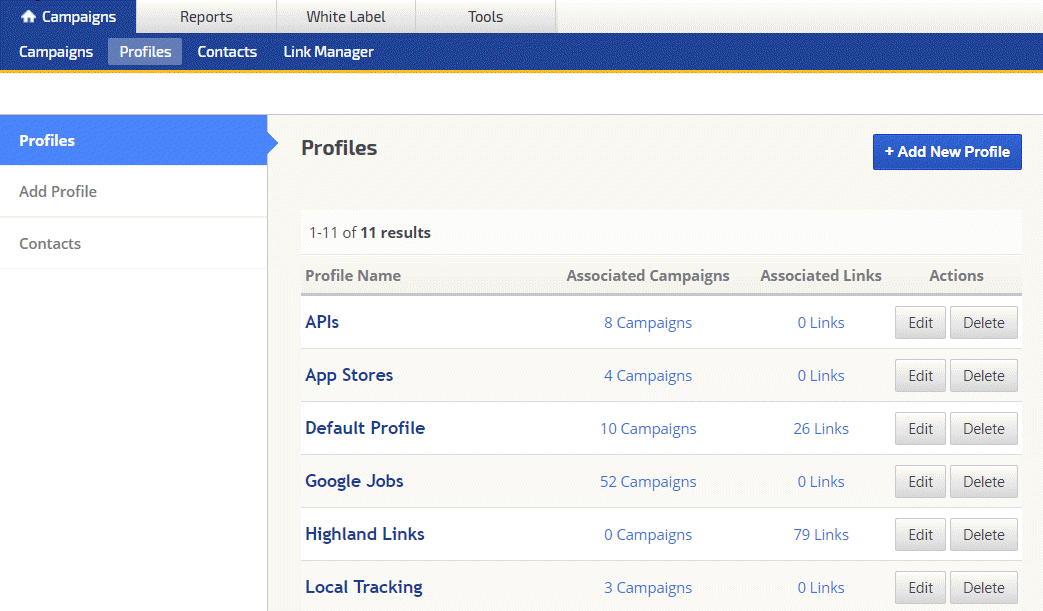The width and height of the screenshot is (1043, 611).
Task: Delete the Google Jobs profile
Action: (x=983, y=482)
